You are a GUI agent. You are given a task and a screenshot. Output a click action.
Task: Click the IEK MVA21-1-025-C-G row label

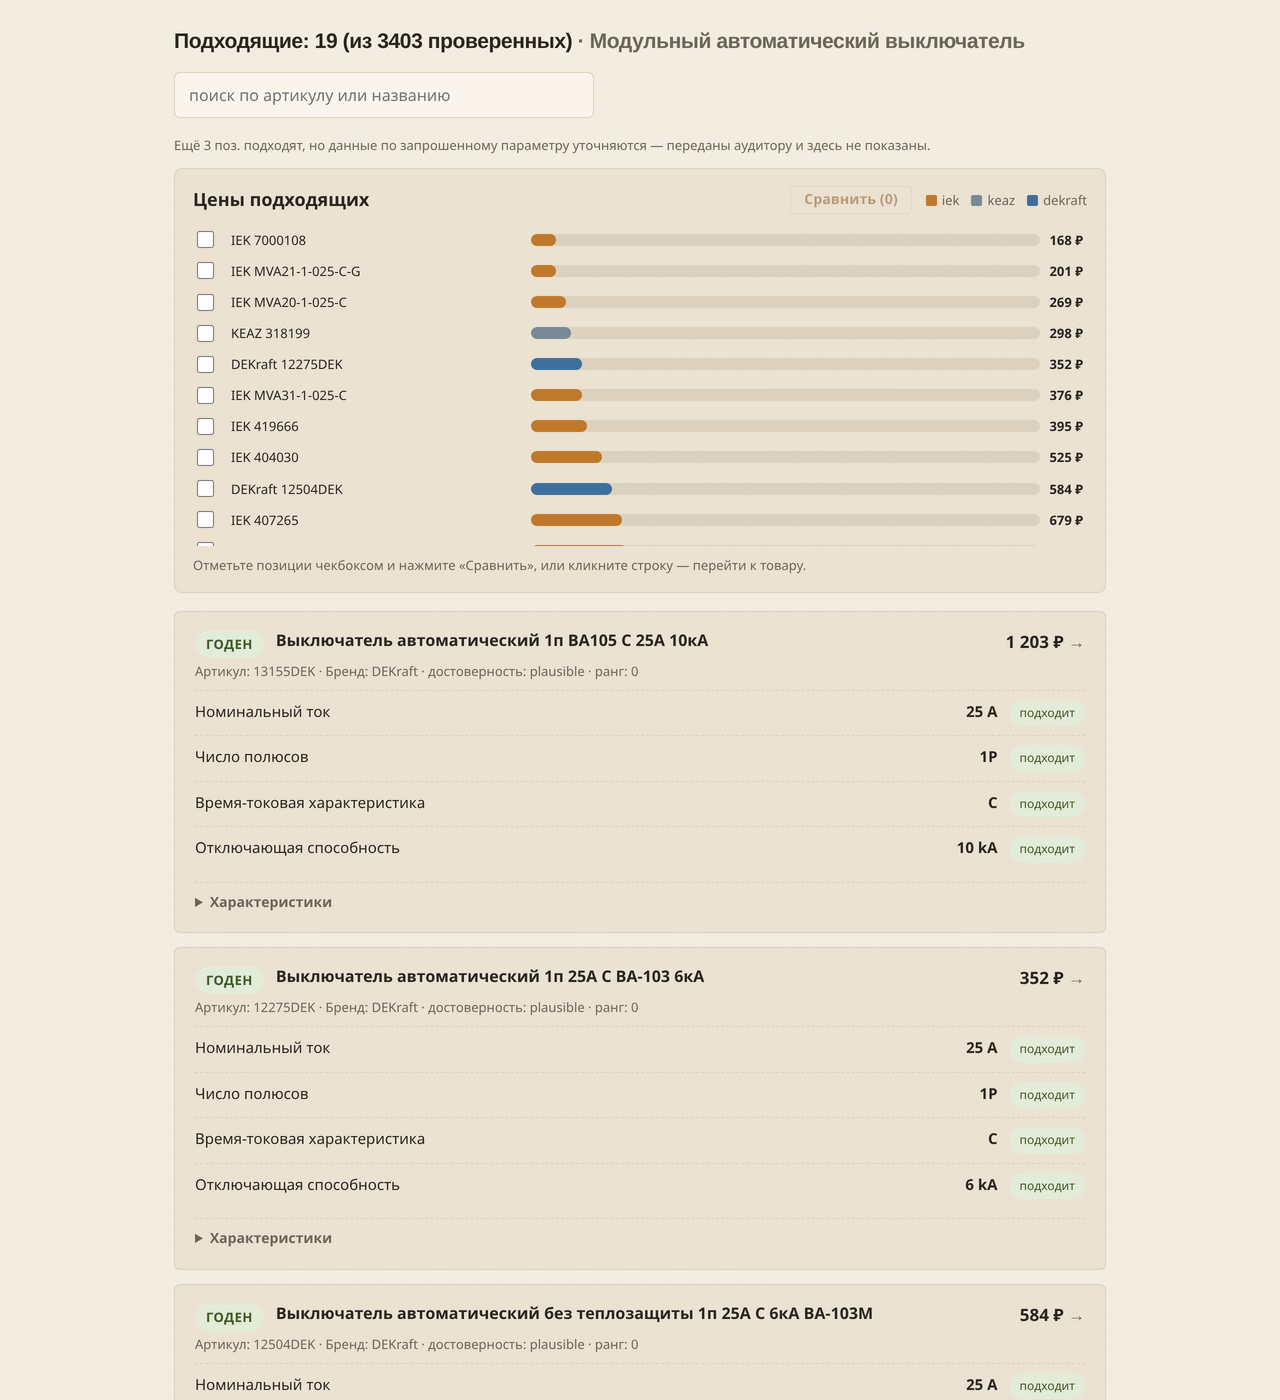click(296, 271)
